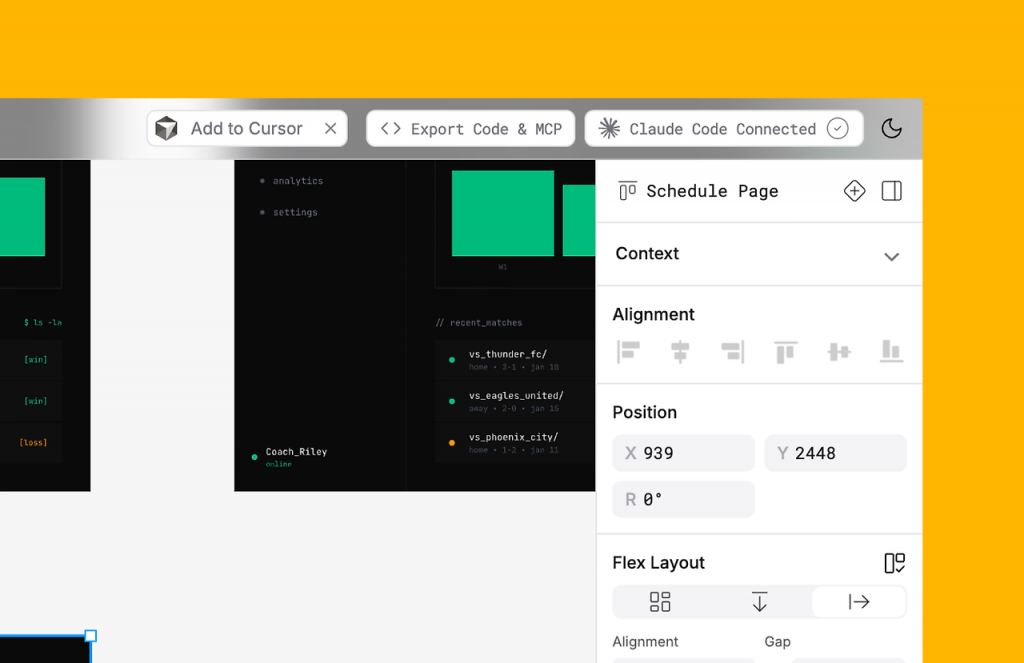The height and width of the screenshot is (663, 1024).
Task: Click the rotation field showing 0 degrees
Action: (x=683, y=498)
